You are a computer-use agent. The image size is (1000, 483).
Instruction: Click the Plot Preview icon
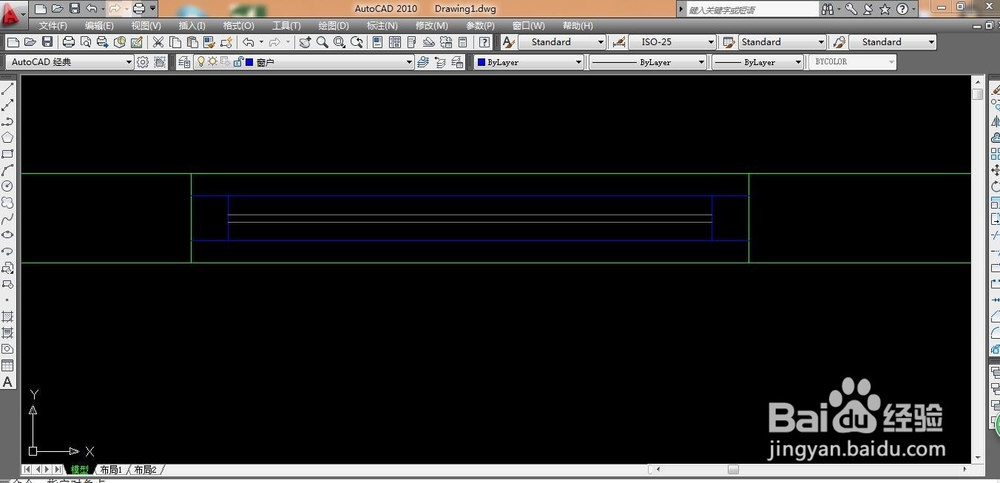point(85,42)
